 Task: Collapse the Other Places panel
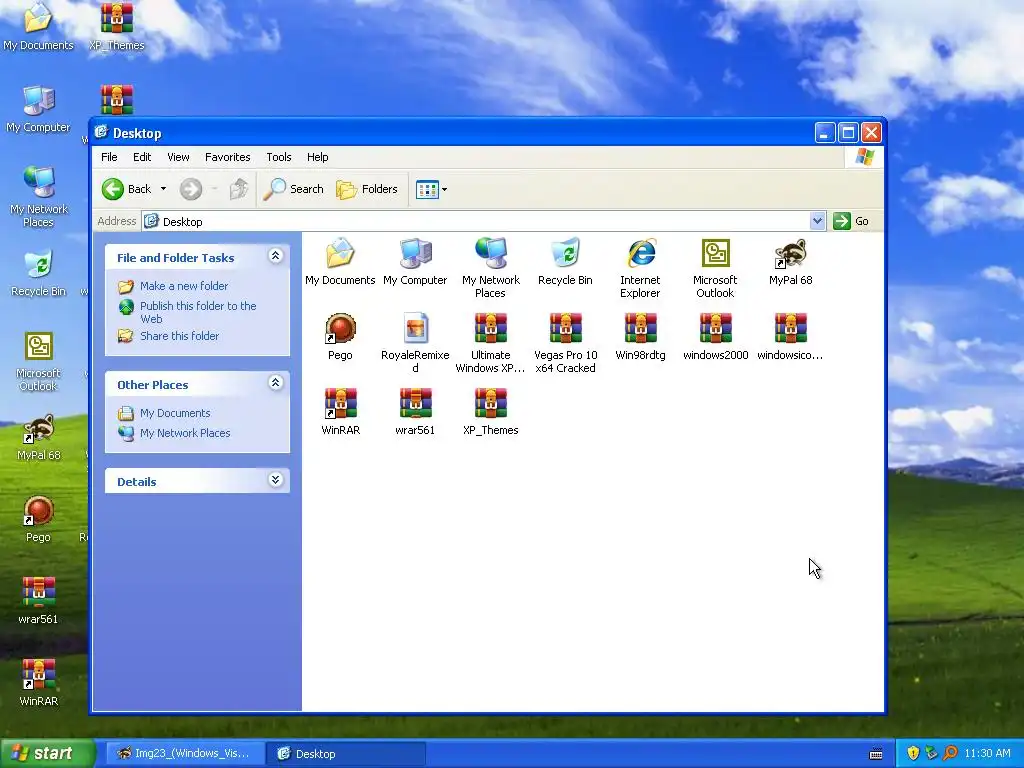pyautogui.click(x=276, y=383)
